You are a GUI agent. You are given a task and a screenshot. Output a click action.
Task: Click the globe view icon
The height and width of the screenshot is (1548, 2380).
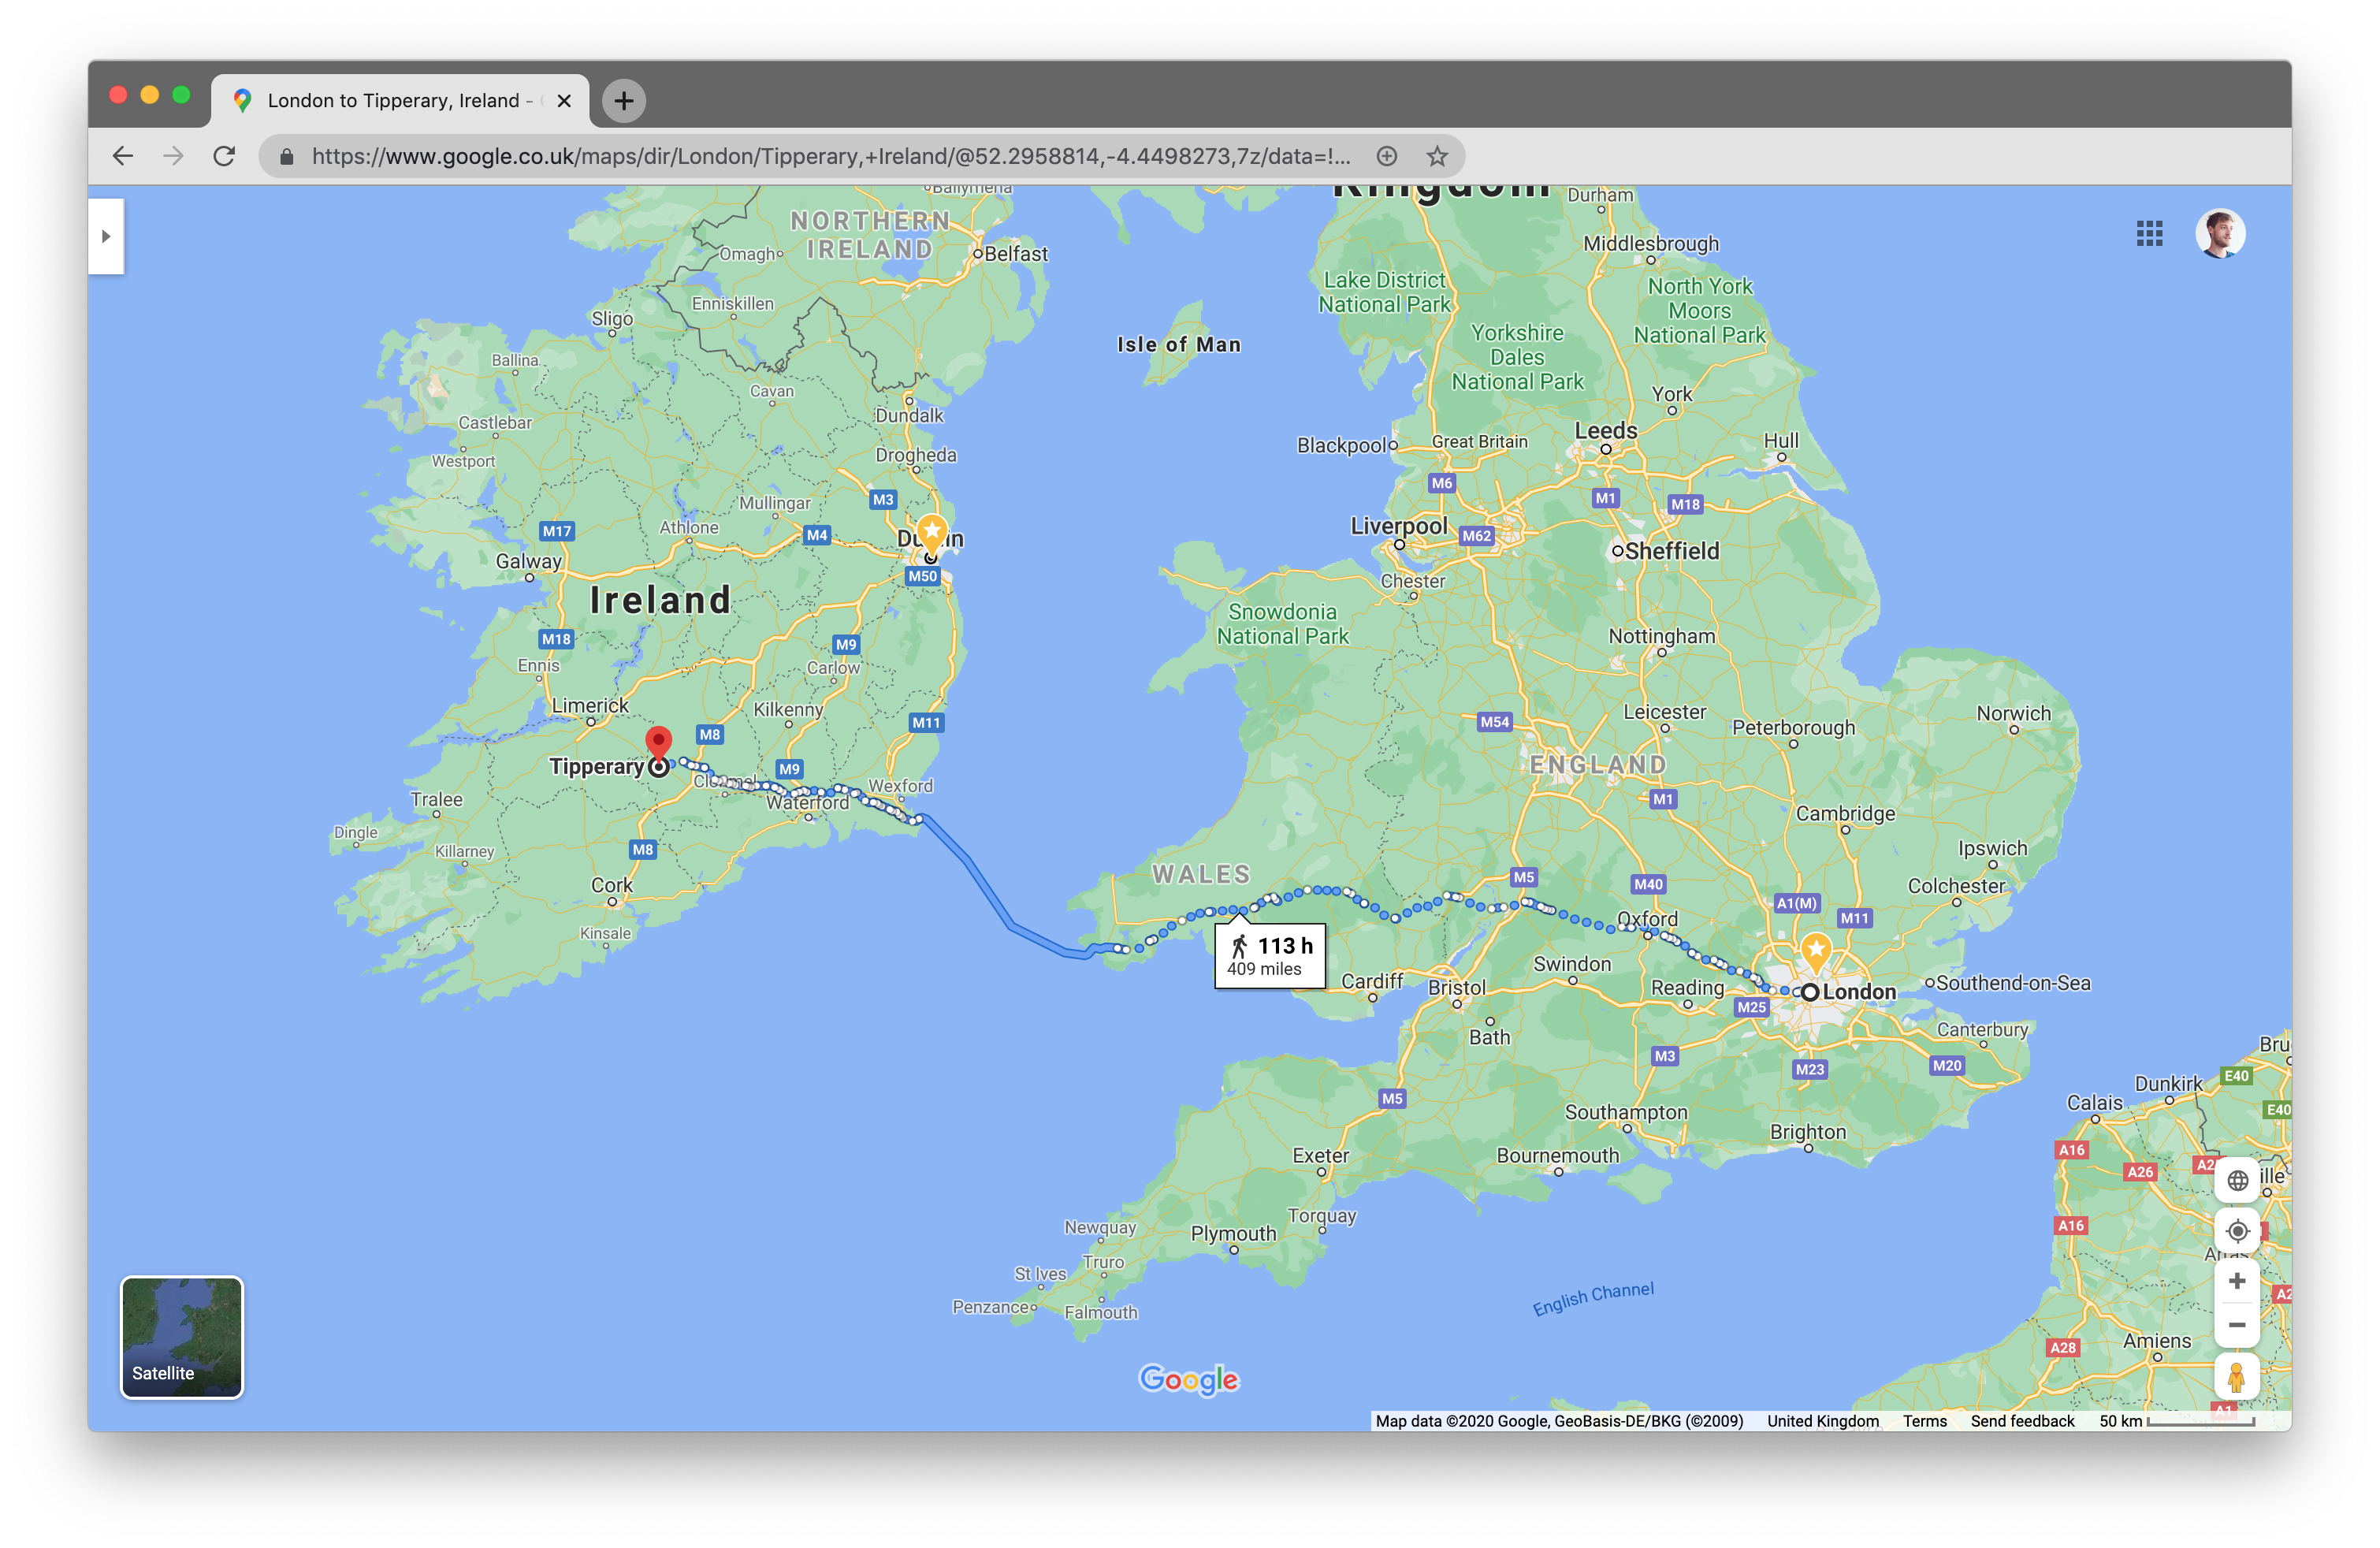click(2237, 1180)
